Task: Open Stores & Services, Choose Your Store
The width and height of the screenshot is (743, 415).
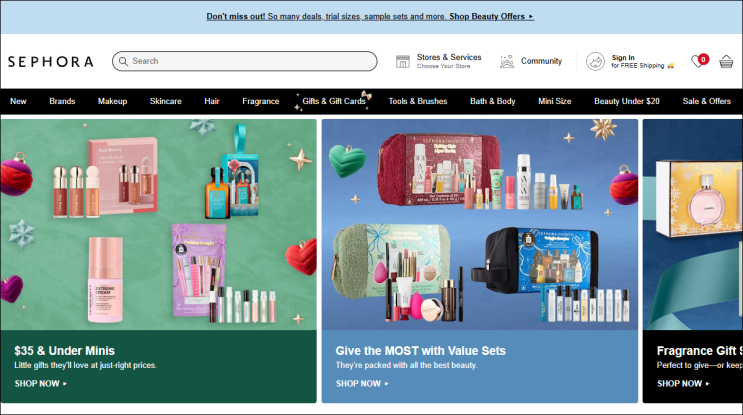Action: tap(439, 61)
